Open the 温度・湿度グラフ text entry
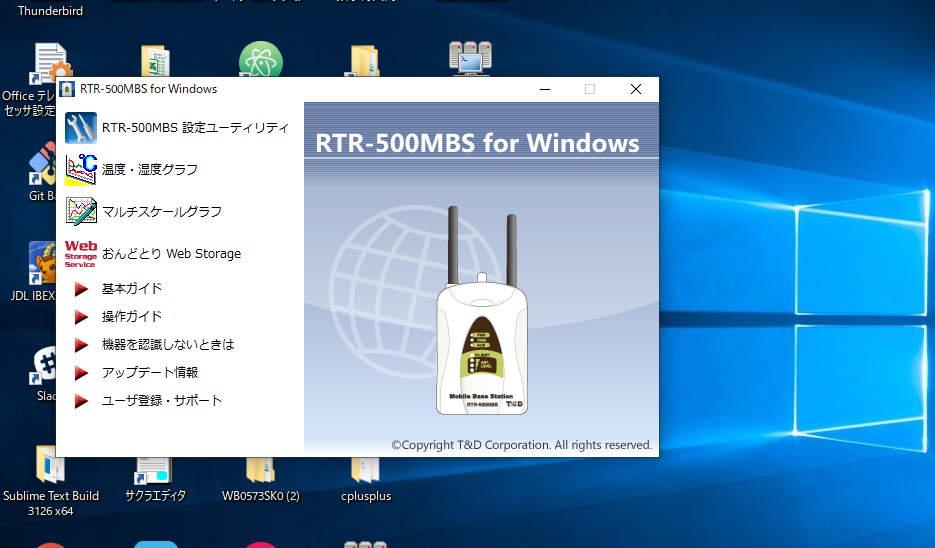 (x=150, y=169)
